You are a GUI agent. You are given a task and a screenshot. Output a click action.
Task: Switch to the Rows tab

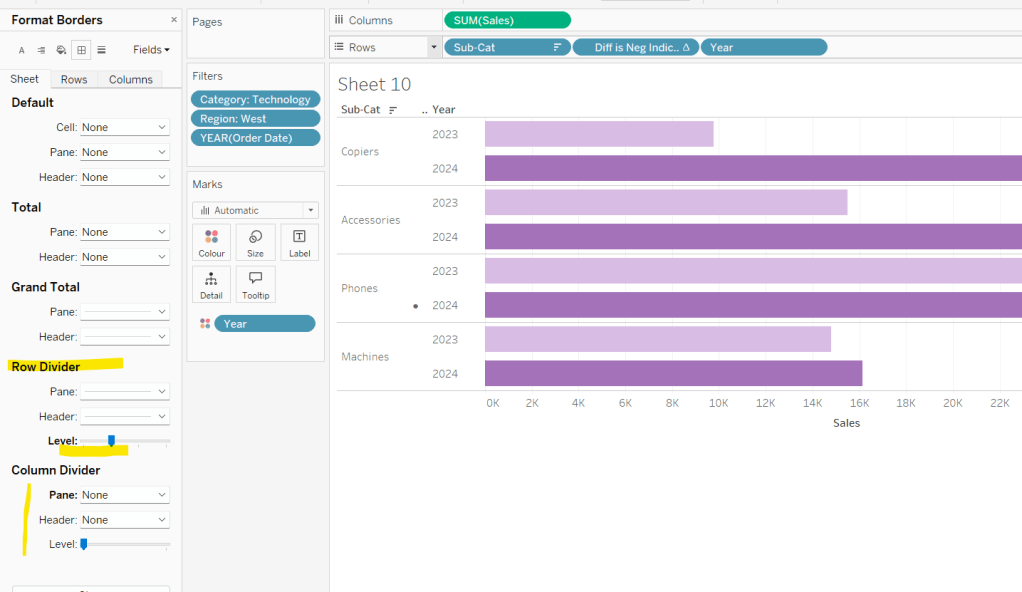[73, 80]
